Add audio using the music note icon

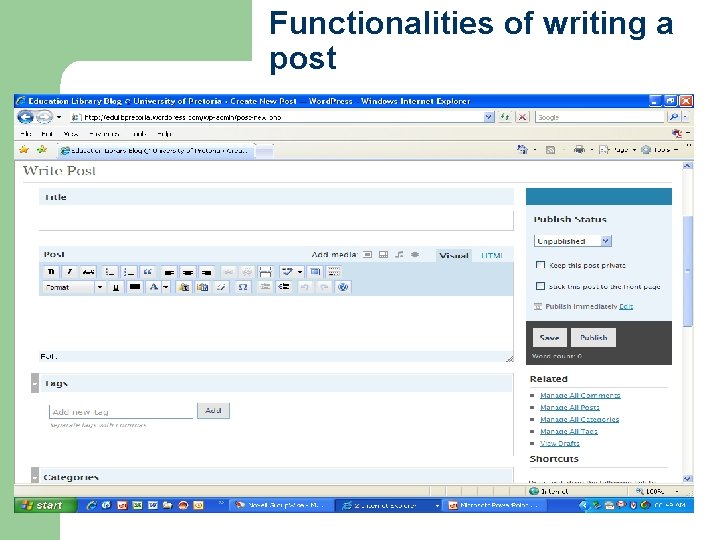click(x=399, y=254)
